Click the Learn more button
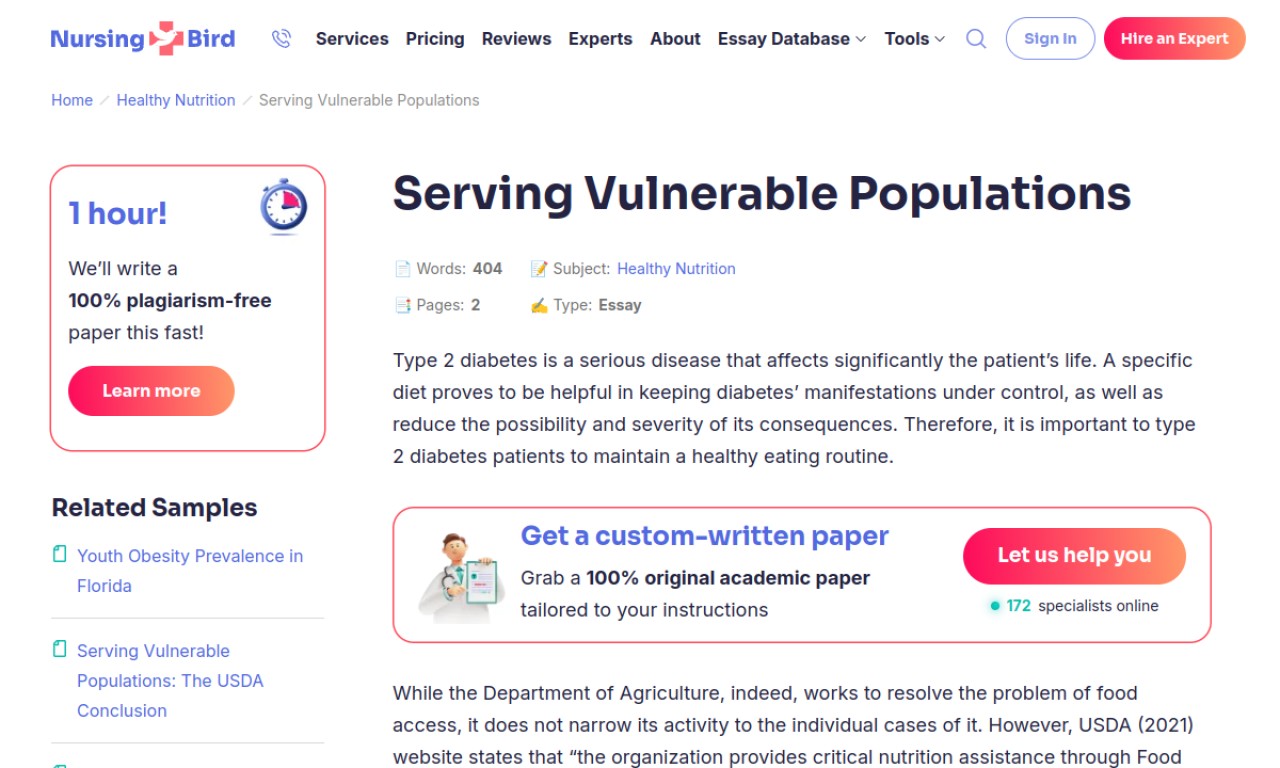The image size is (1280, 768). tap(151, 391)
